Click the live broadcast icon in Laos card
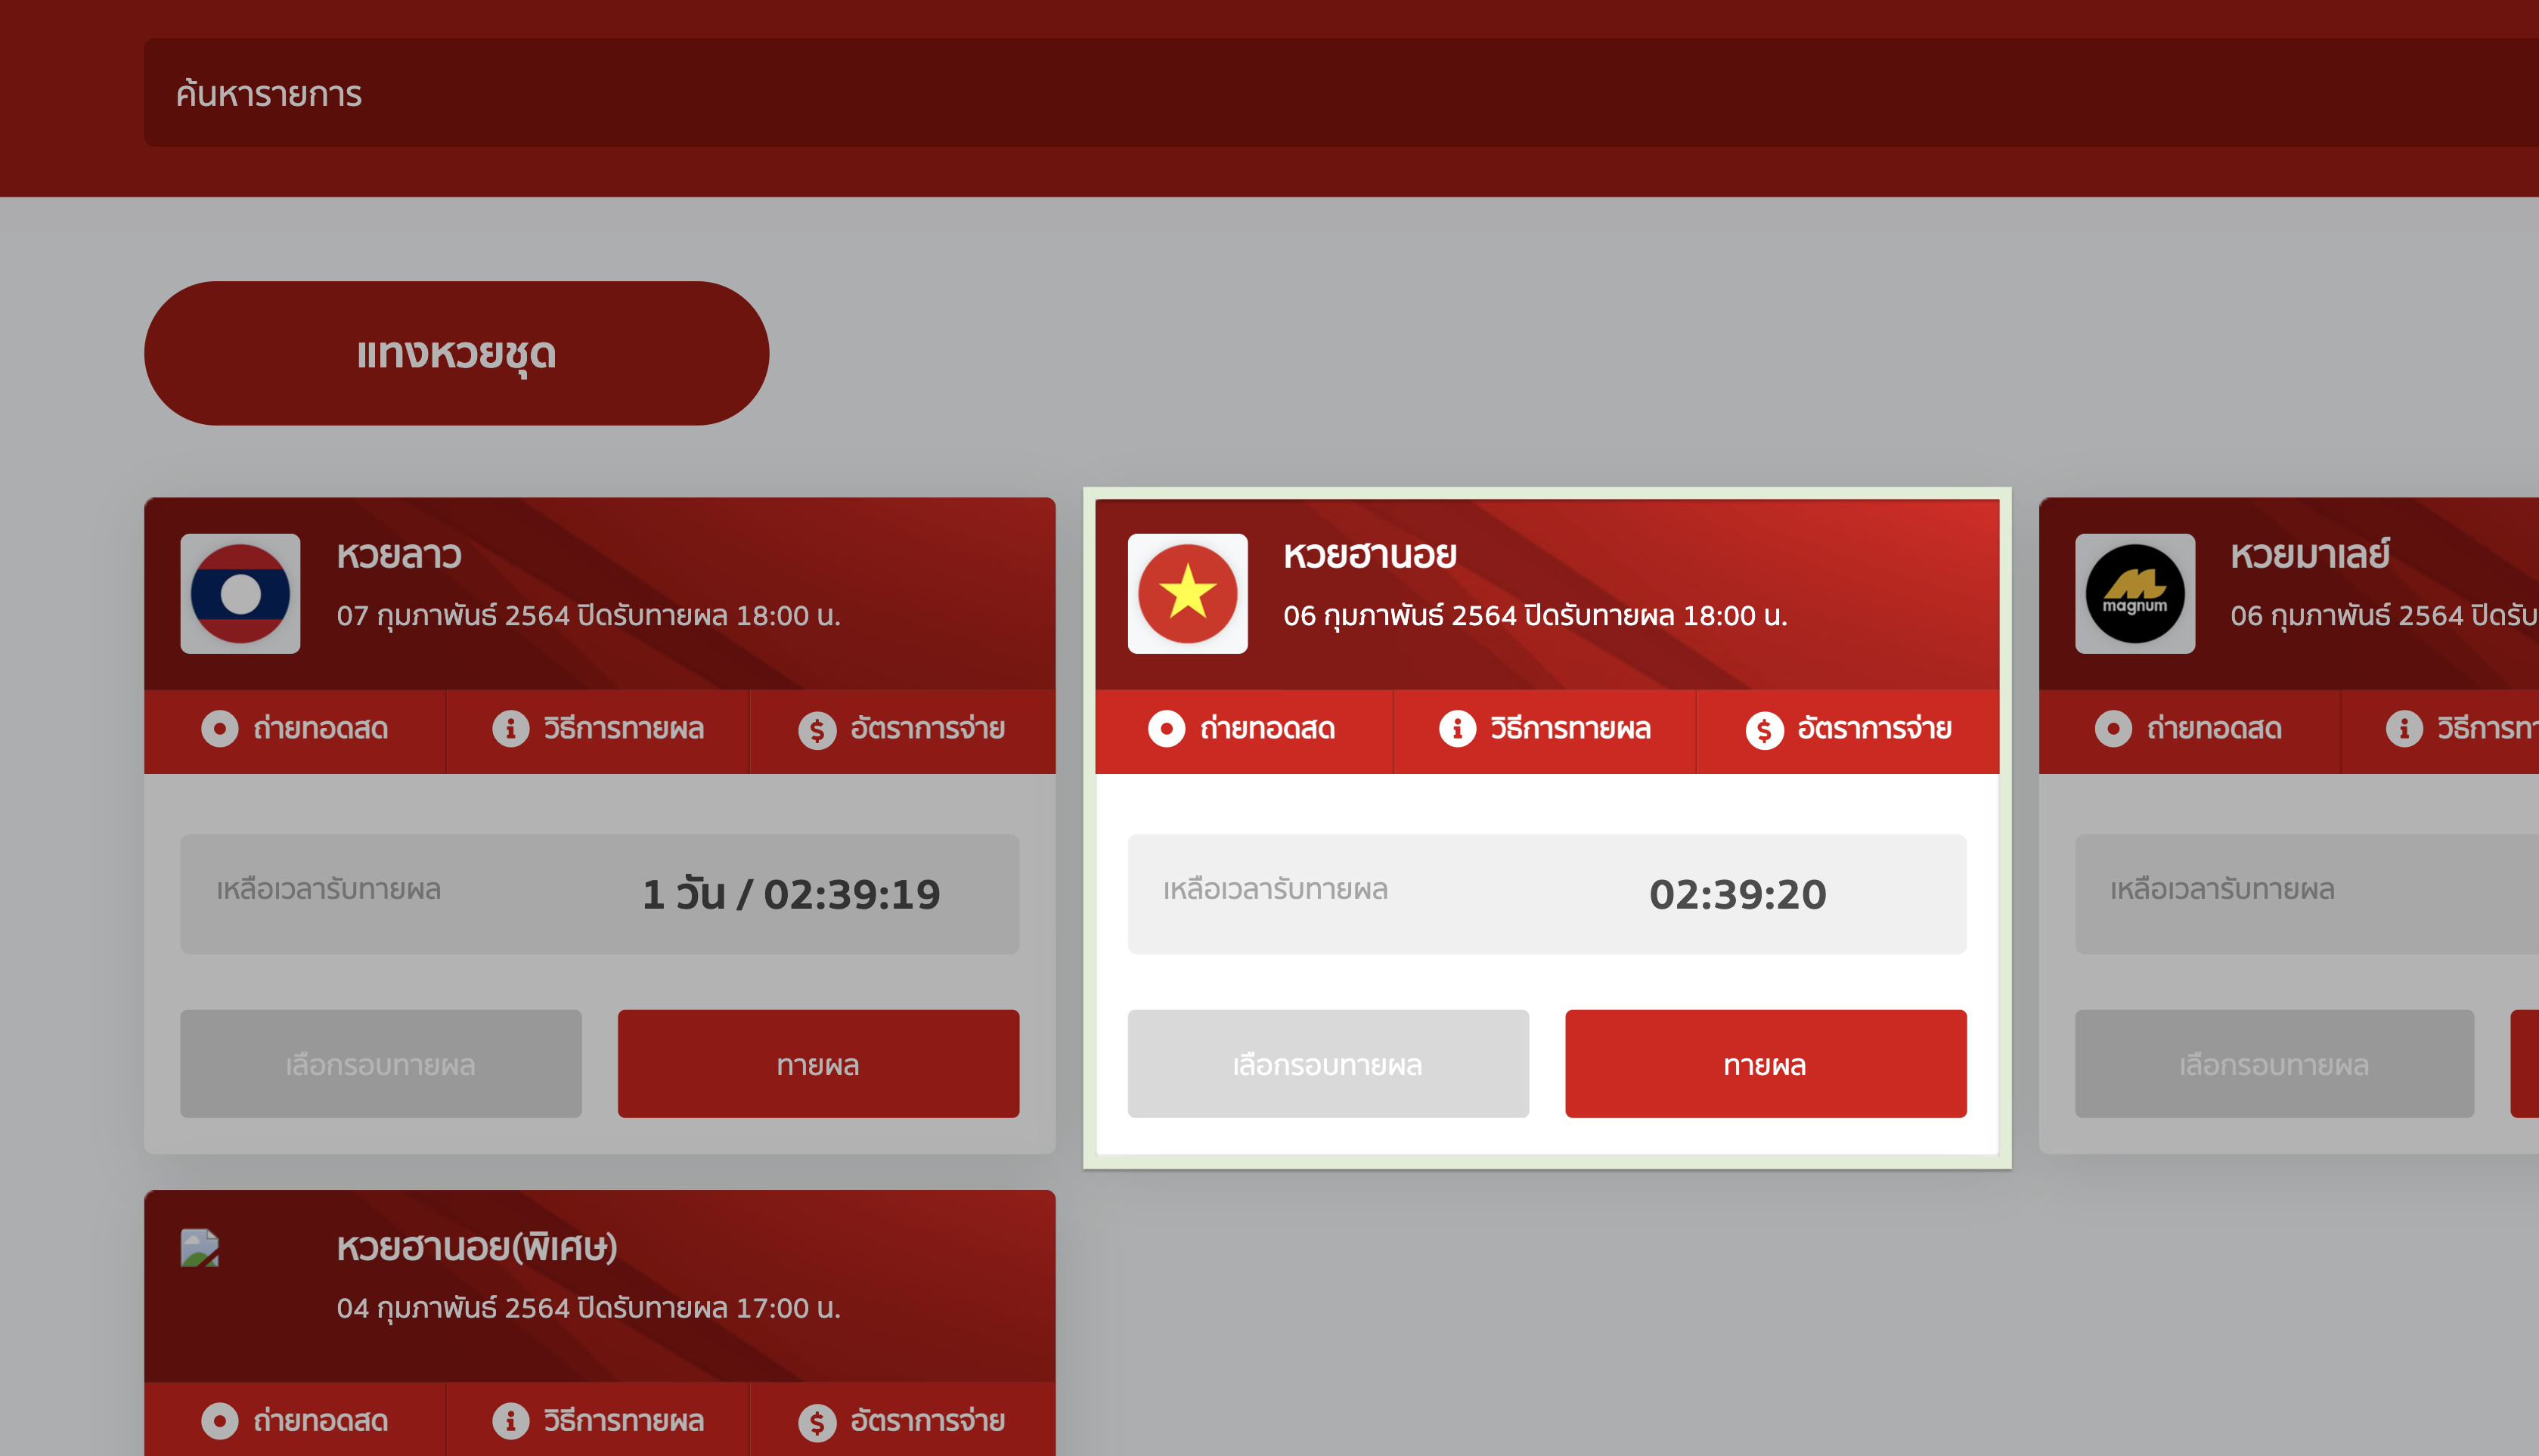 click(x=219, y=729)
